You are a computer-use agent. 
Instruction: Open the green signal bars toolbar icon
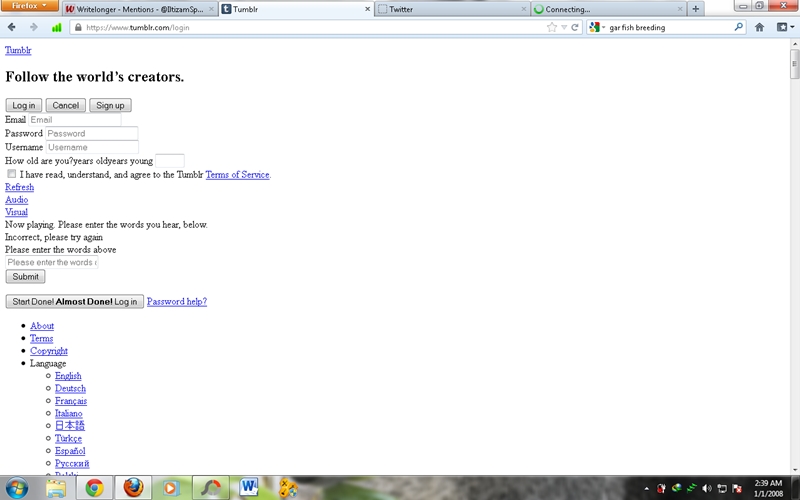pos(57,28)
